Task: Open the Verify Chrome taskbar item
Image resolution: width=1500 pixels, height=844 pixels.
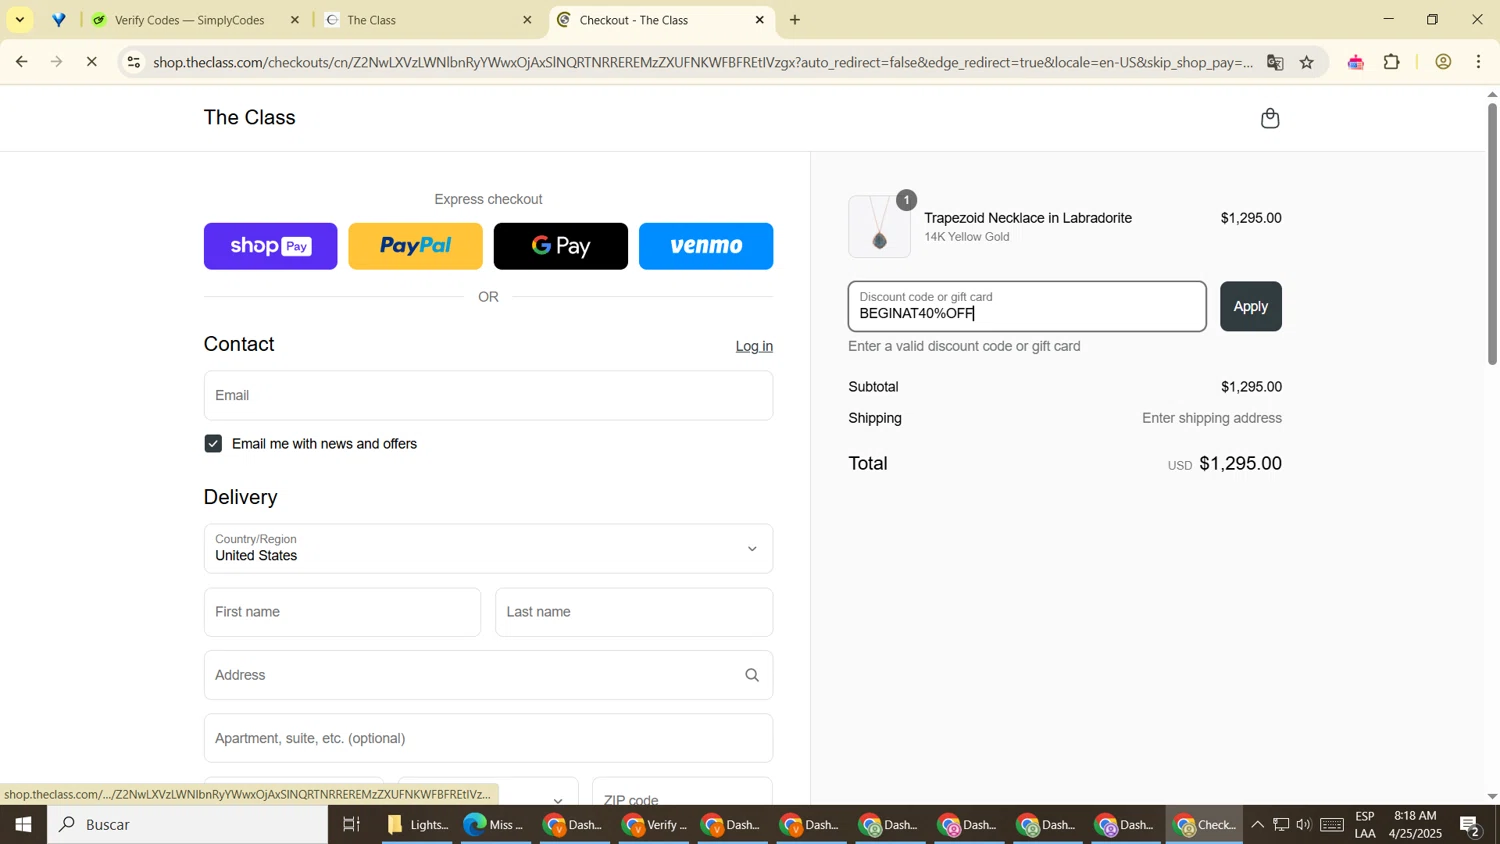Action: (x=654, y=825)
